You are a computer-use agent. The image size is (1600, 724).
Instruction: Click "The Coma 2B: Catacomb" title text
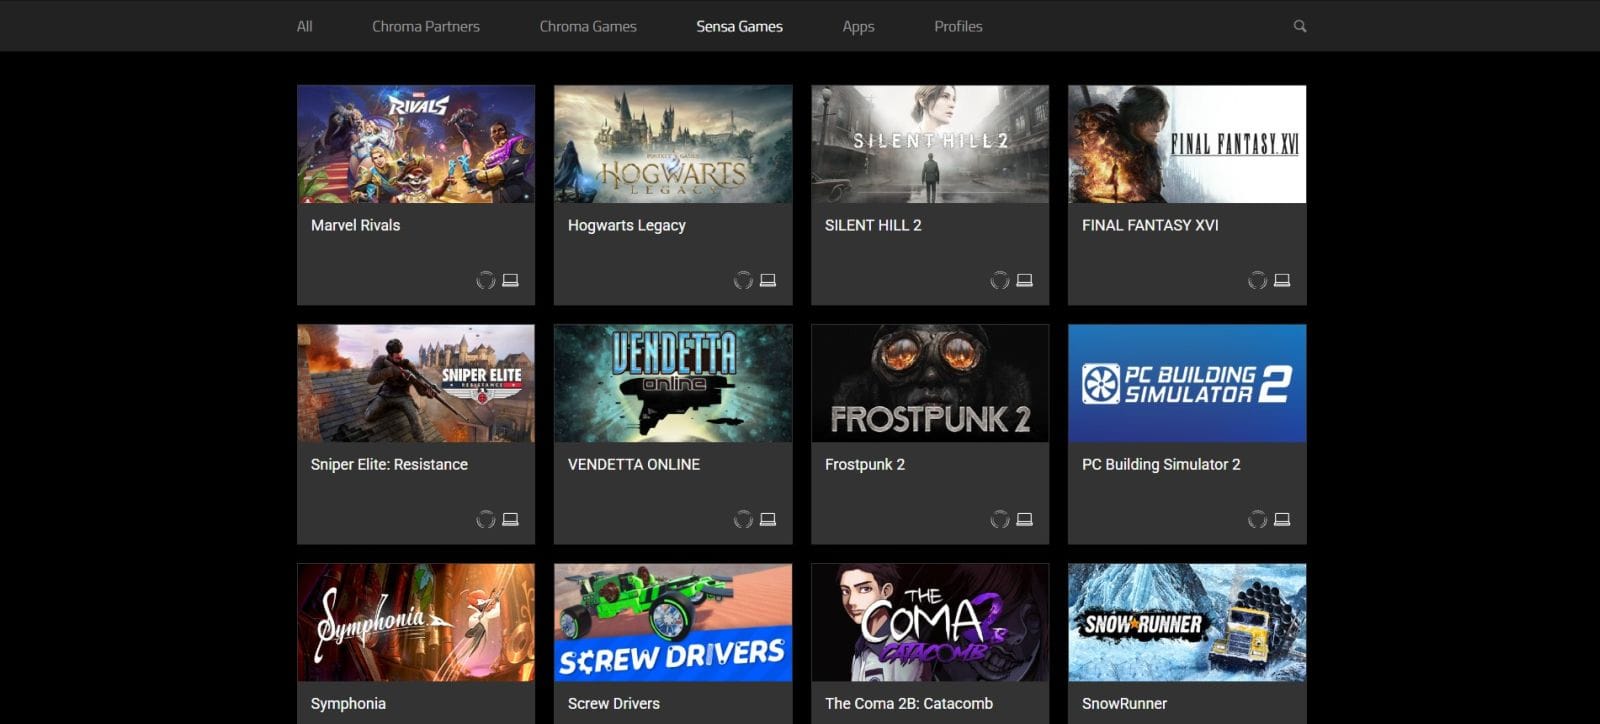point(909,703)
